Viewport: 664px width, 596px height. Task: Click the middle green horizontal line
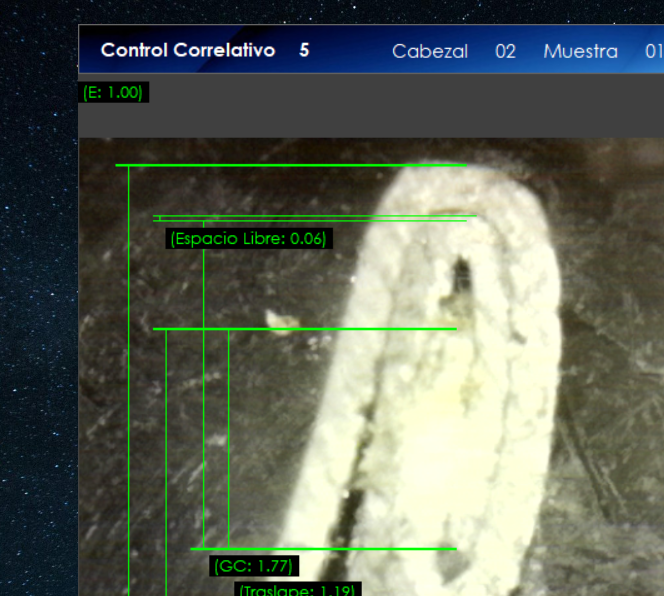click(x=304, y=329)
